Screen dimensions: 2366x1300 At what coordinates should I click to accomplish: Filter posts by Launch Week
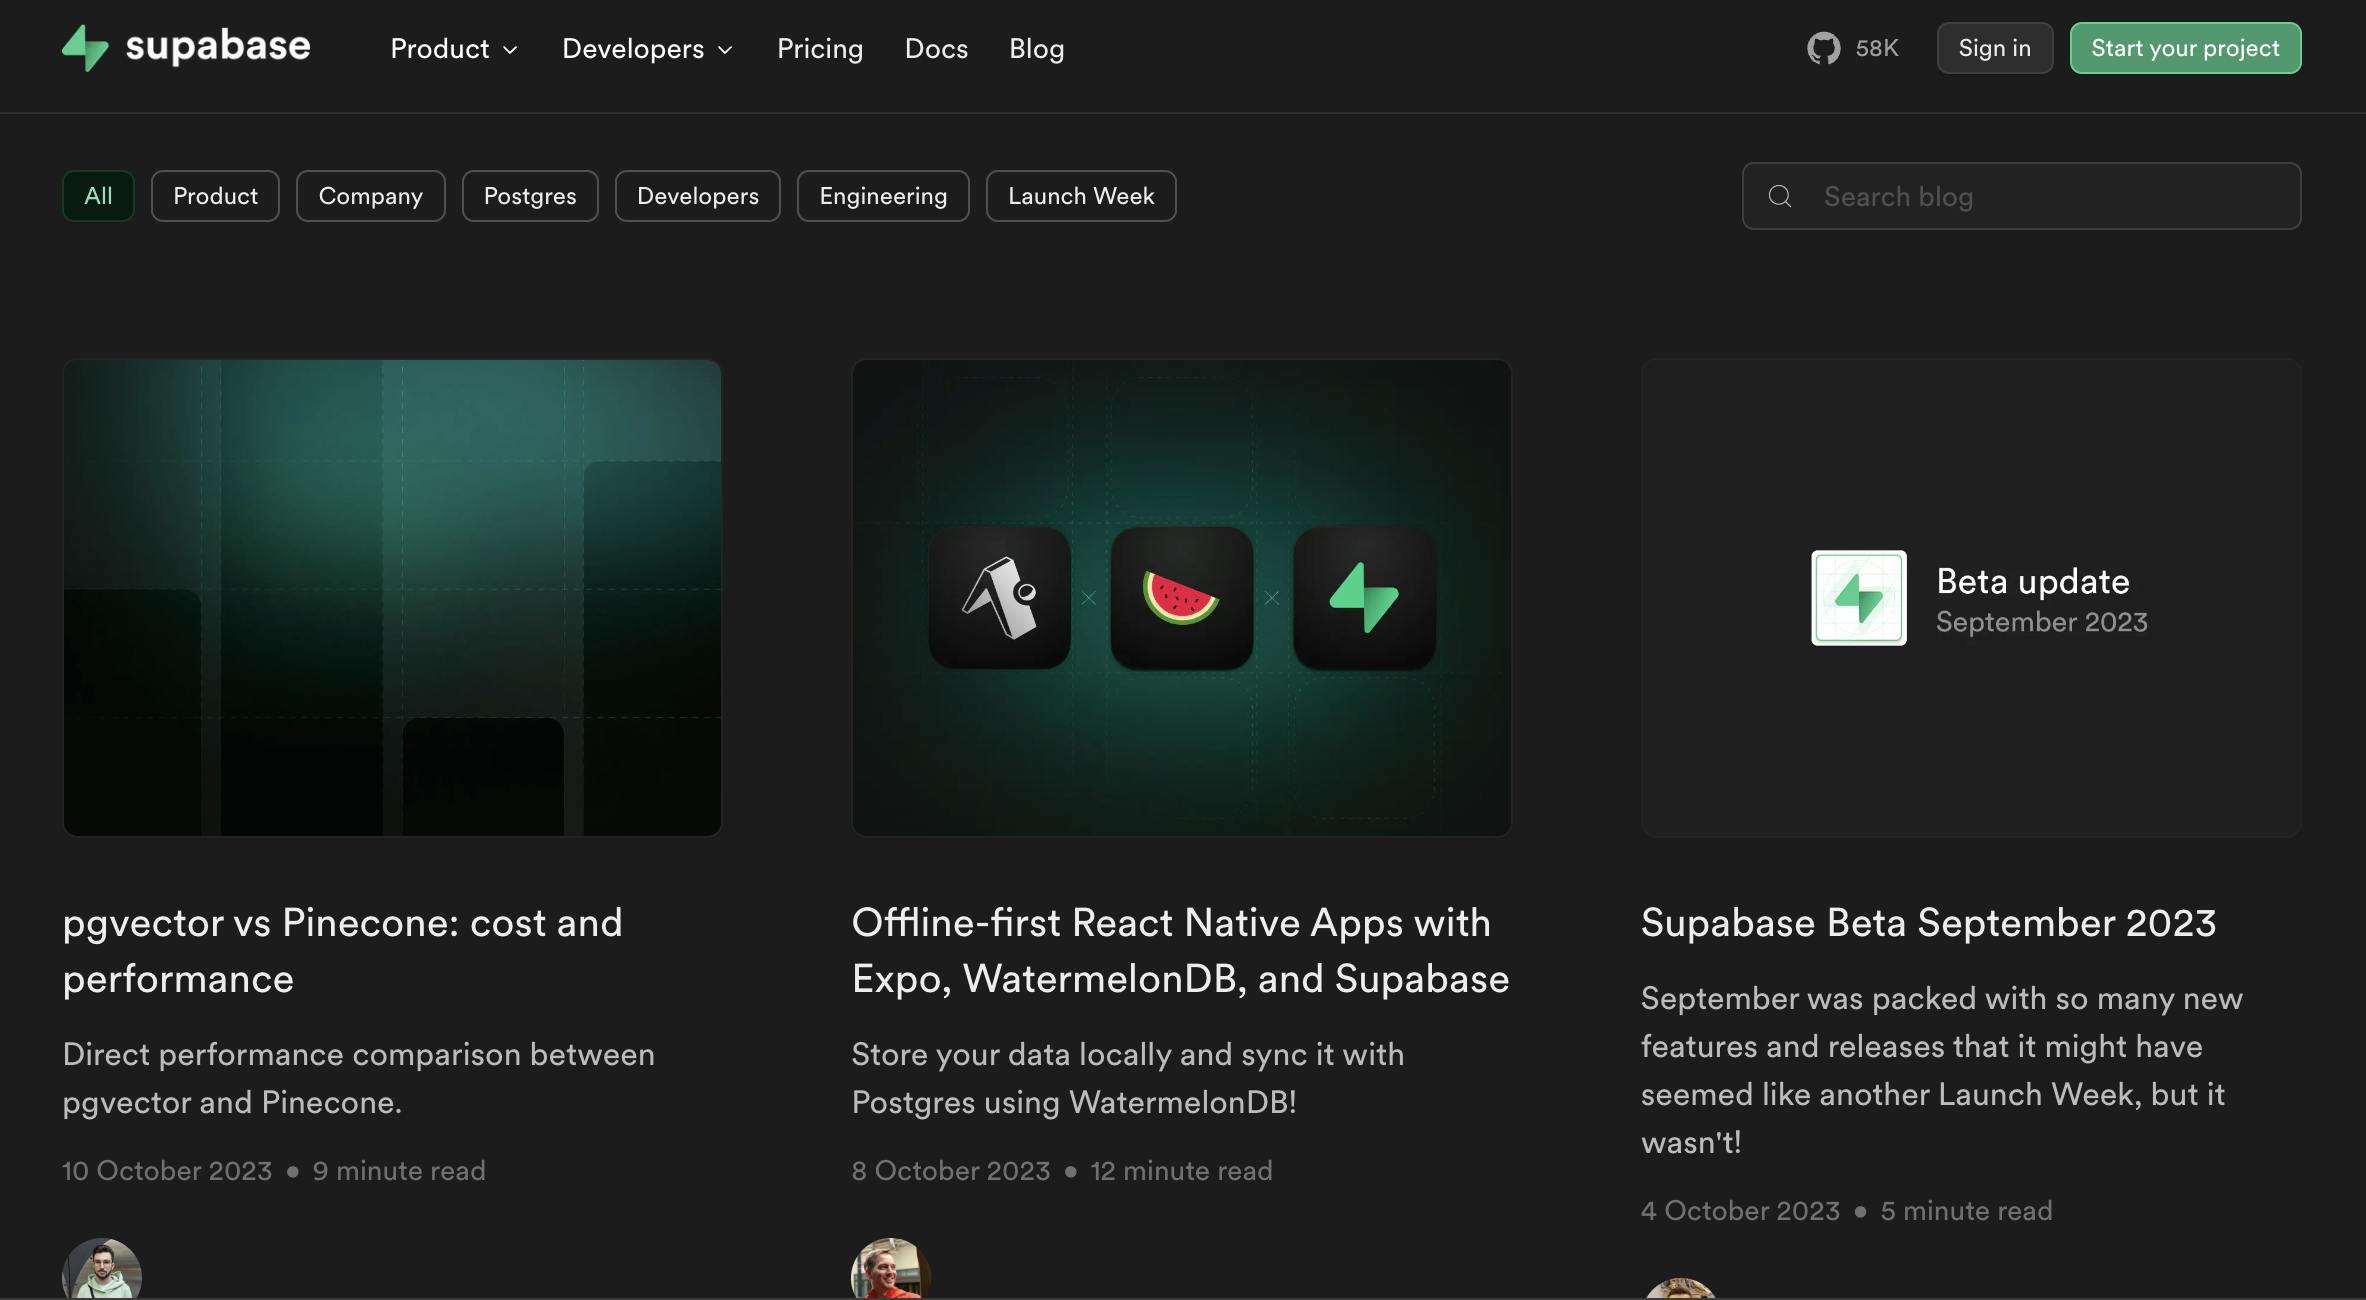point(1080,196)
